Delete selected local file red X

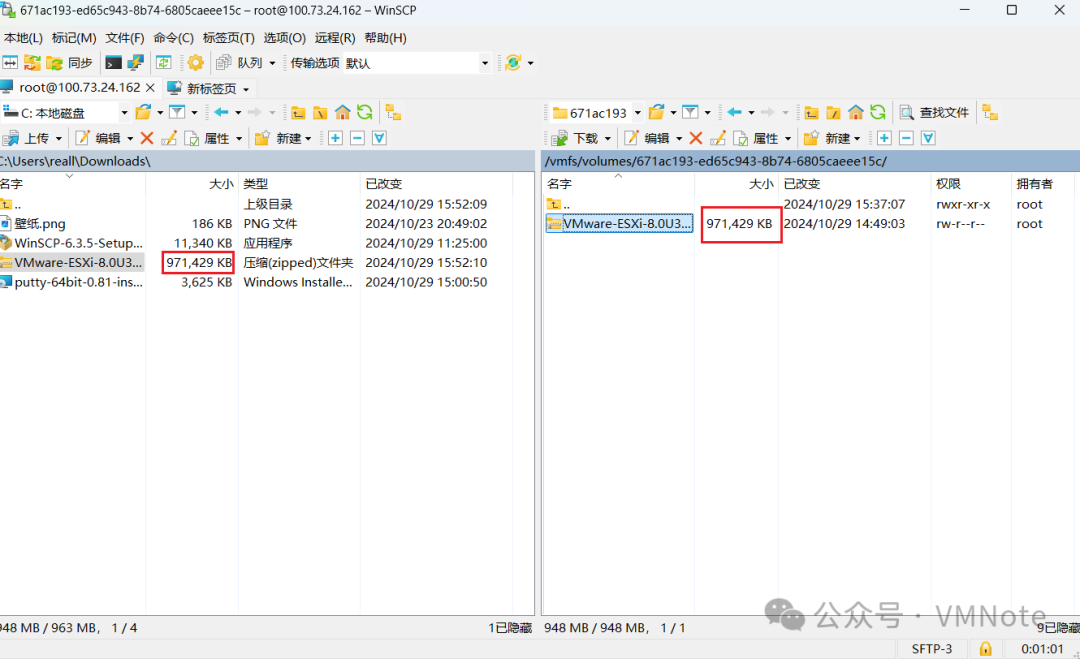pyautogui.click(x=147, y=138)
